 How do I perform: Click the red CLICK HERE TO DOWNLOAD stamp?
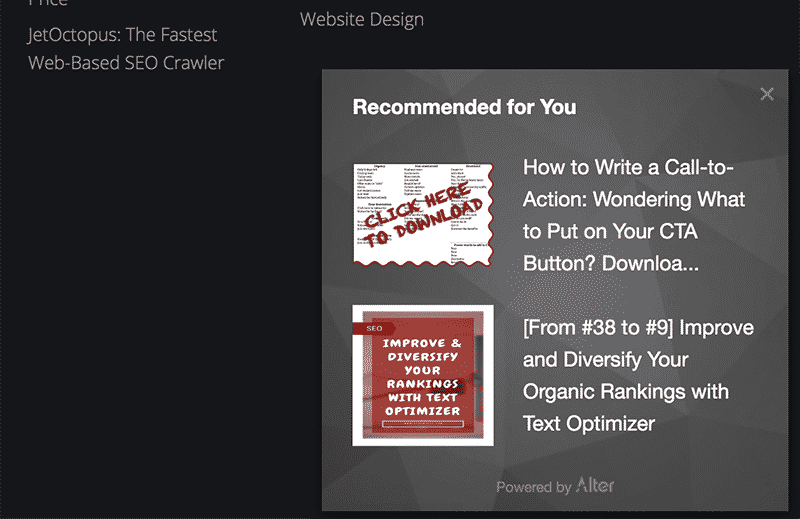423,214
